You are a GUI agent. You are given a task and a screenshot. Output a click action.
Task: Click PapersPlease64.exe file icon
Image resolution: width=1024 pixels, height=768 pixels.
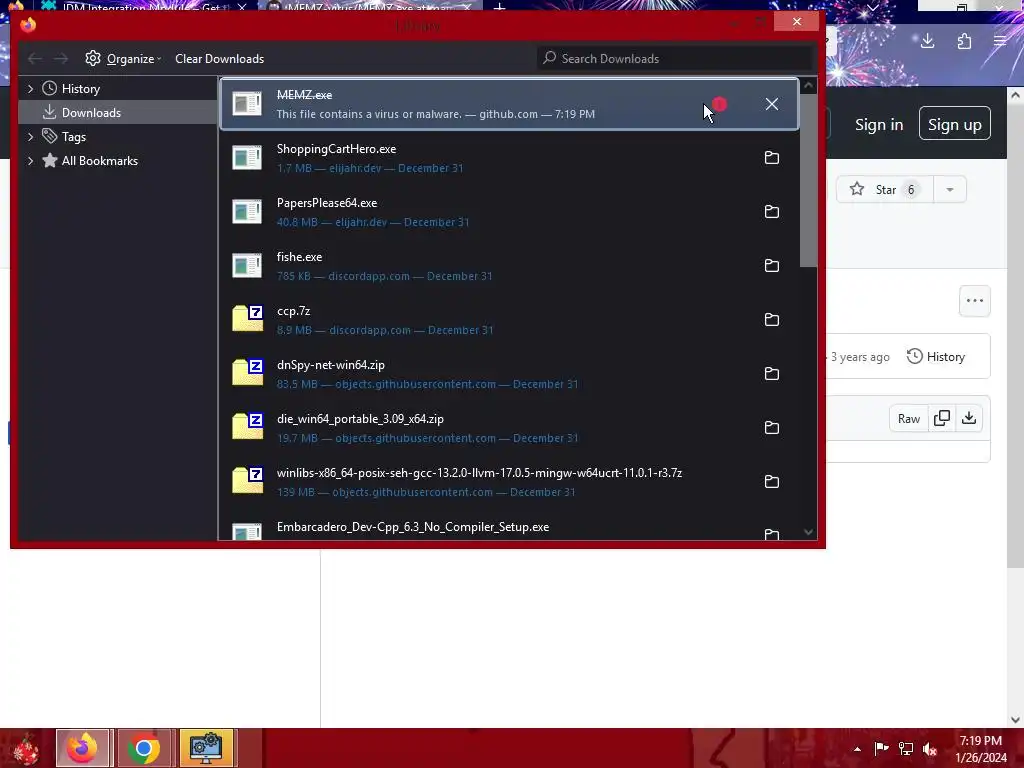click(247, 212)
